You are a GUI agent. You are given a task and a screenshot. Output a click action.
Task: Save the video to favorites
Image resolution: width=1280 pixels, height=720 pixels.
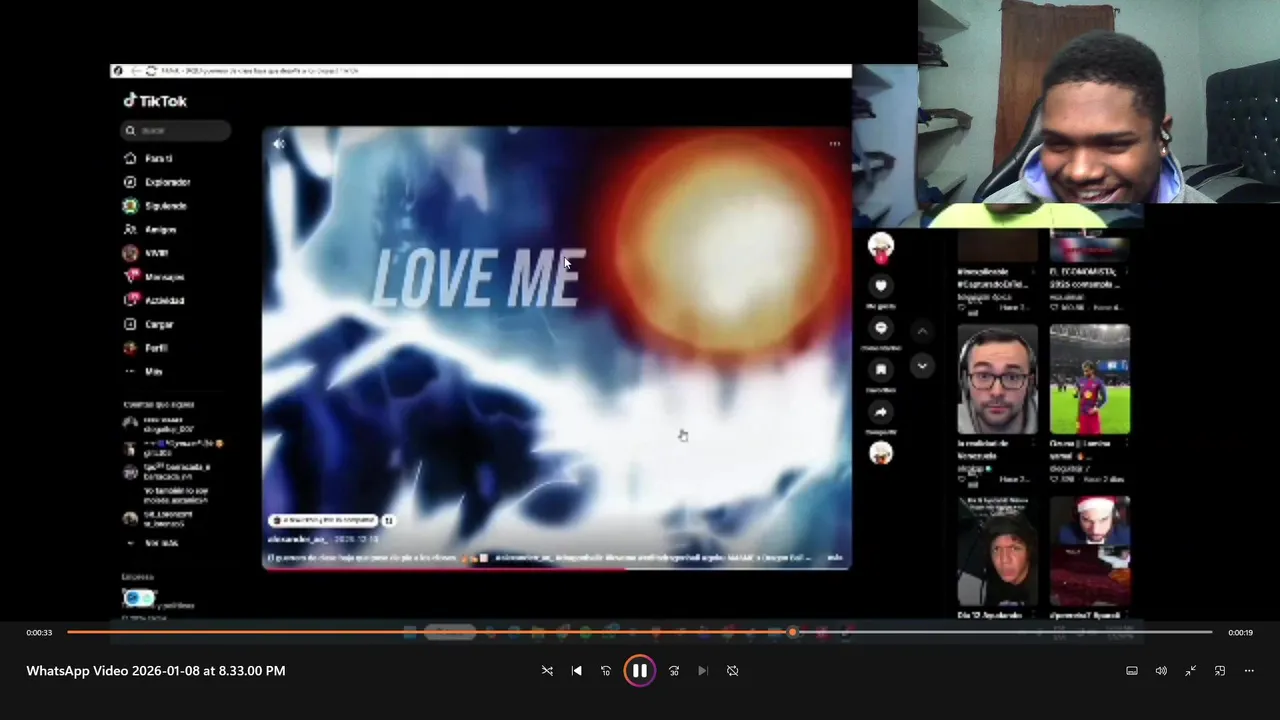(x=881, y=370)
